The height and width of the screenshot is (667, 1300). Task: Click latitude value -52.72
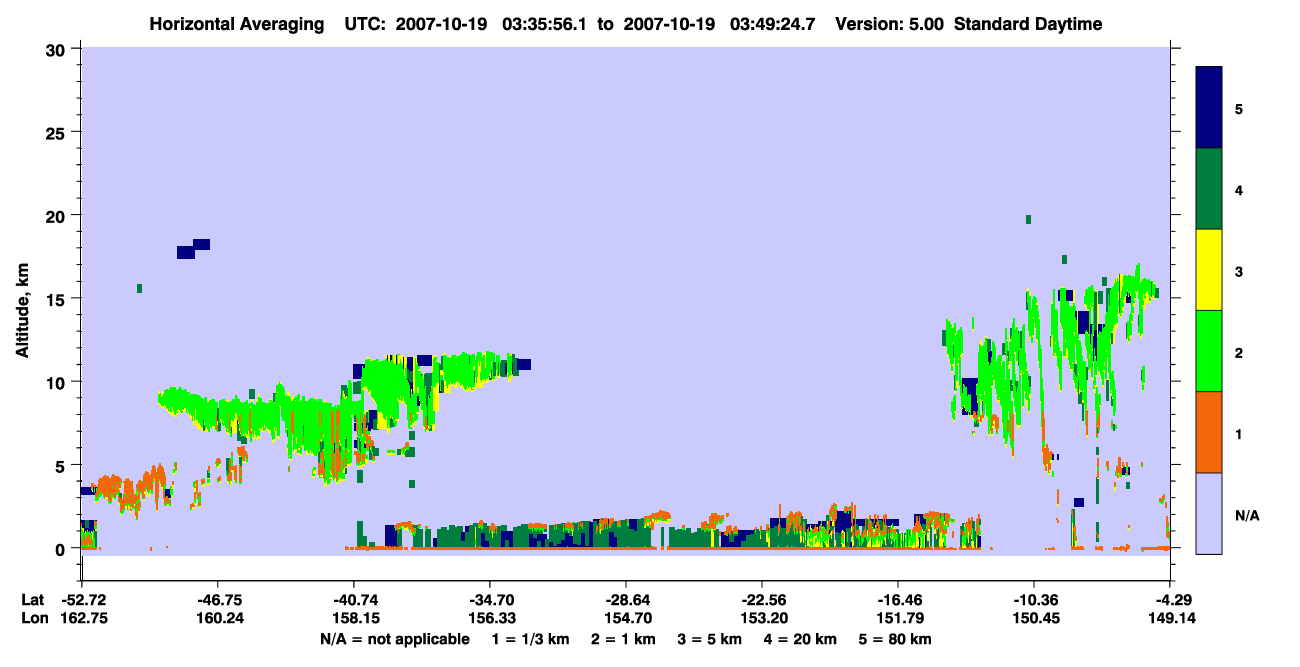click(x=83, y=600)
